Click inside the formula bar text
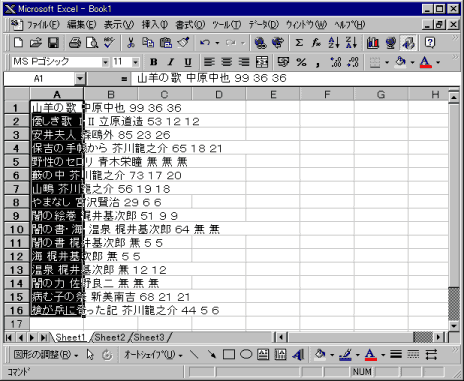Screen dimensions: 464x381 [x=212, y=78]
